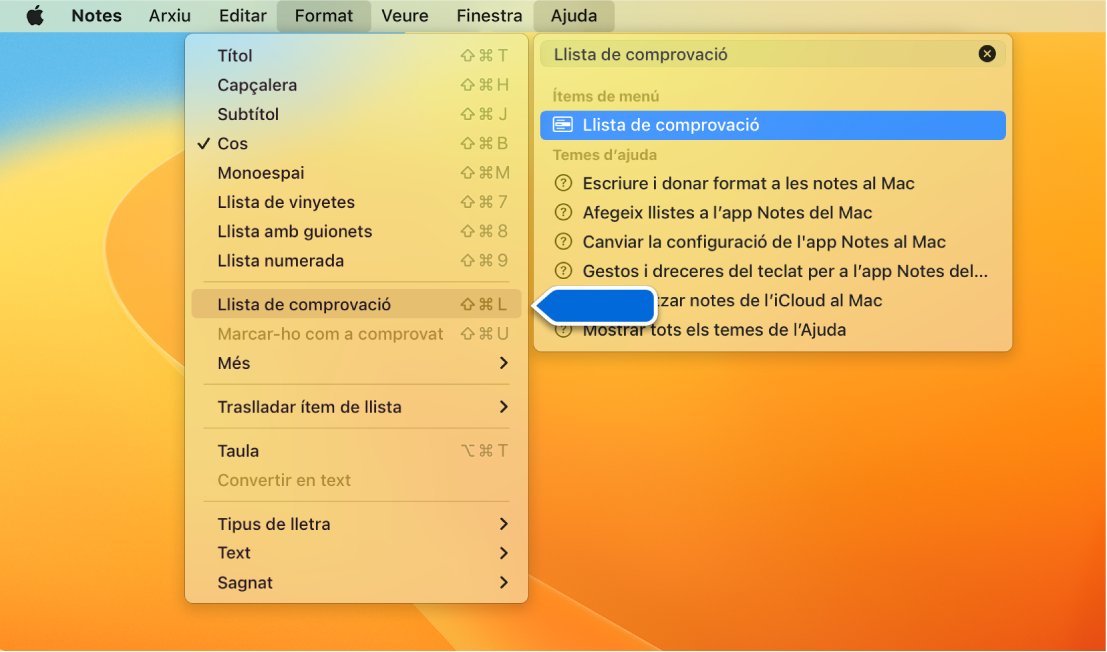Click the Llista de comprovació menu item icon
The height and width of the screenshot is (652, 1107).
(x=563, y=125)
